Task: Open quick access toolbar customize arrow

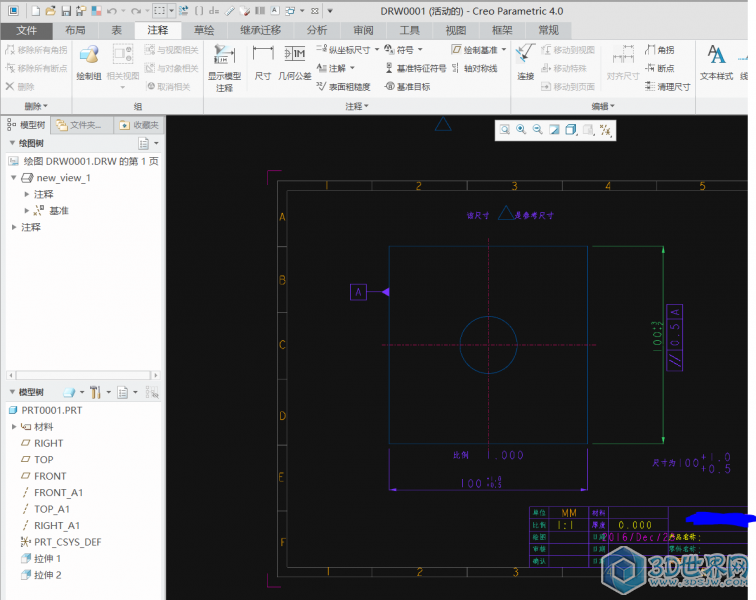Action: click(330, 11)
